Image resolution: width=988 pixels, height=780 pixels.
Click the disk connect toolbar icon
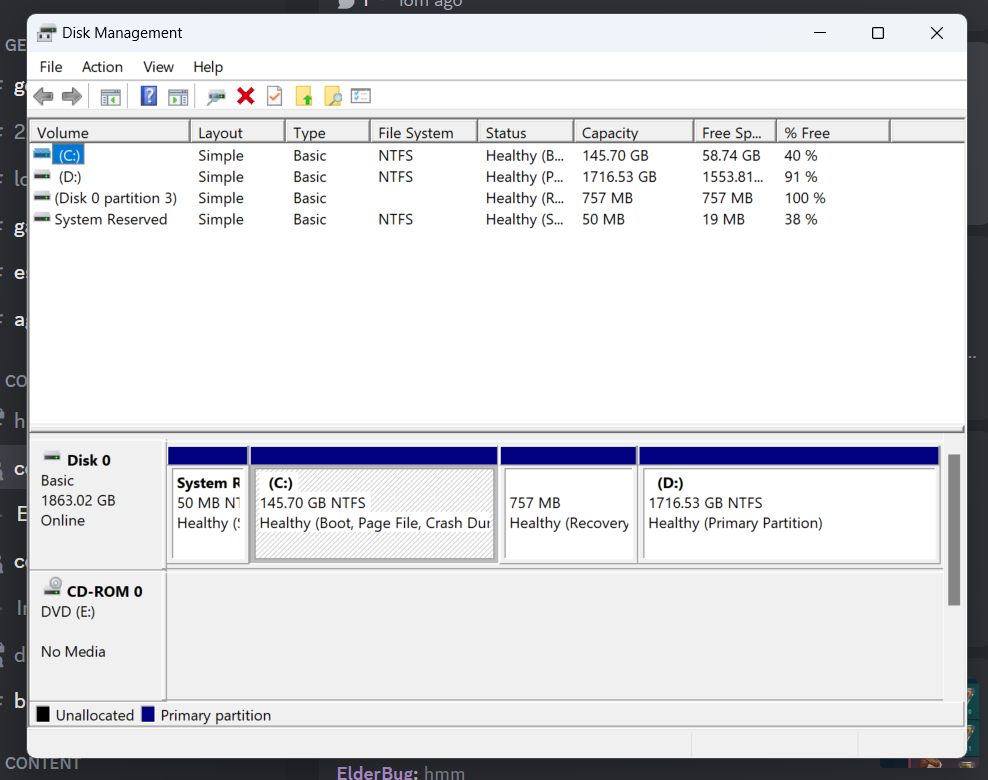(x=216, y=97)
